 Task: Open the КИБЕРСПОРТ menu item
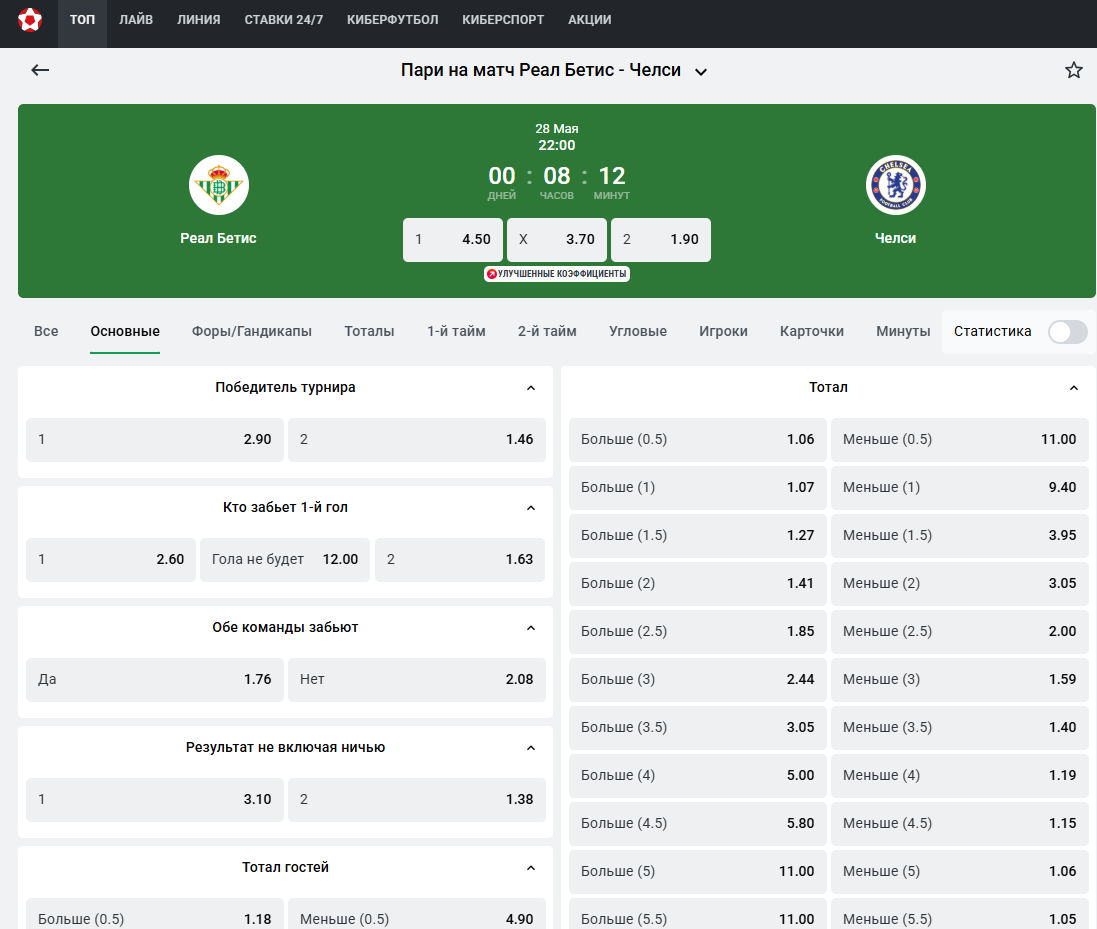503,20
